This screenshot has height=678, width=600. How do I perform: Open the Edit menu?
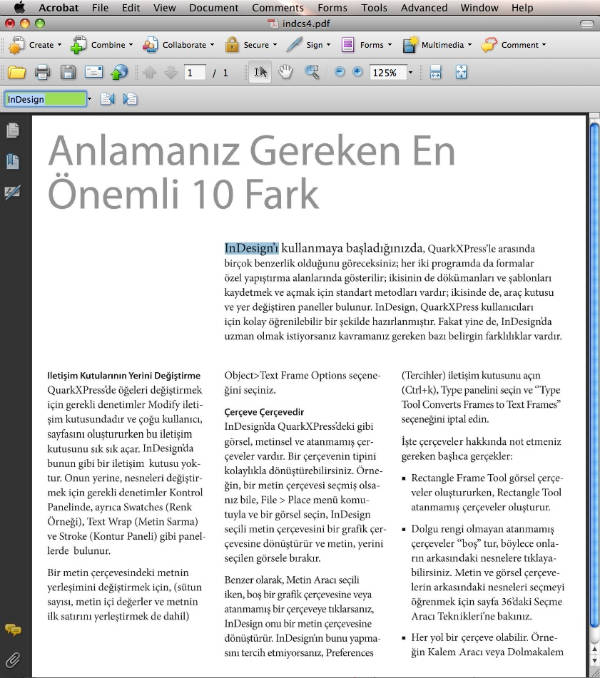click(x=131, y=8)
